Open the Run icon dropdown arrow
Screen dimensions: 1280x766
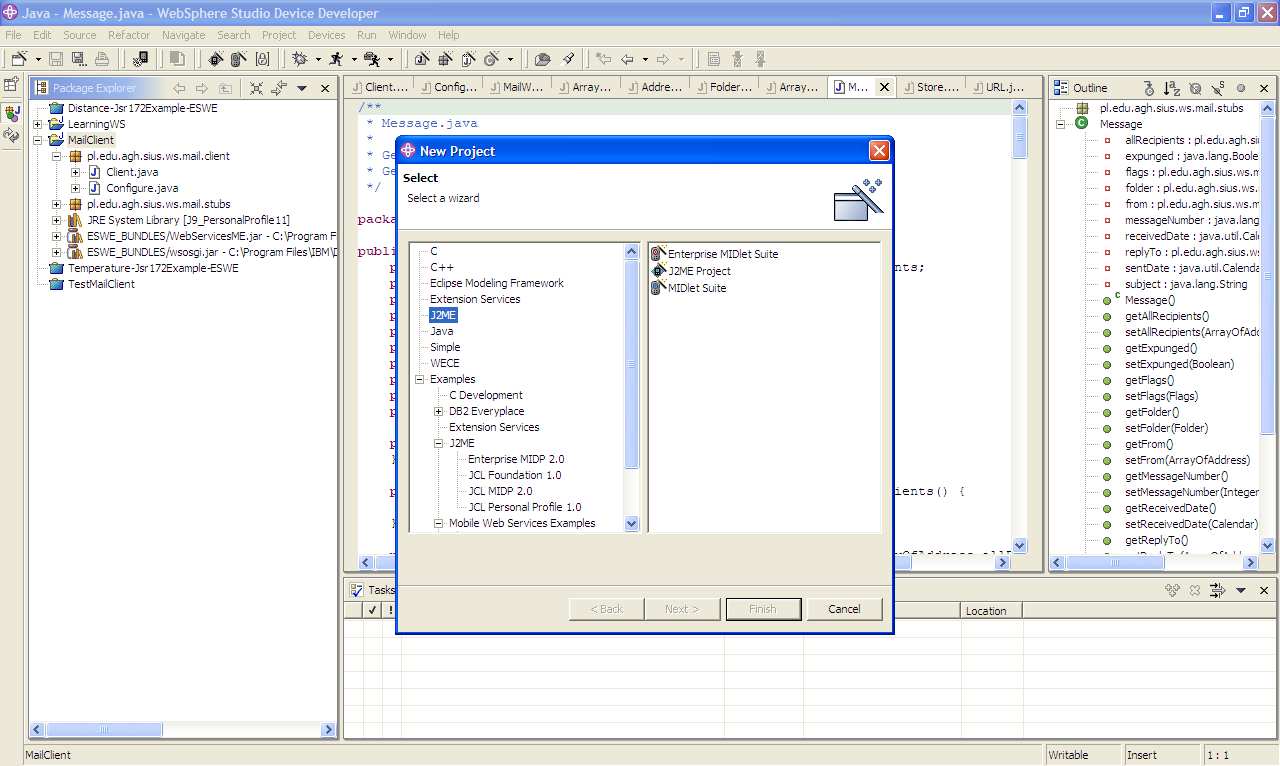point(354,60)
